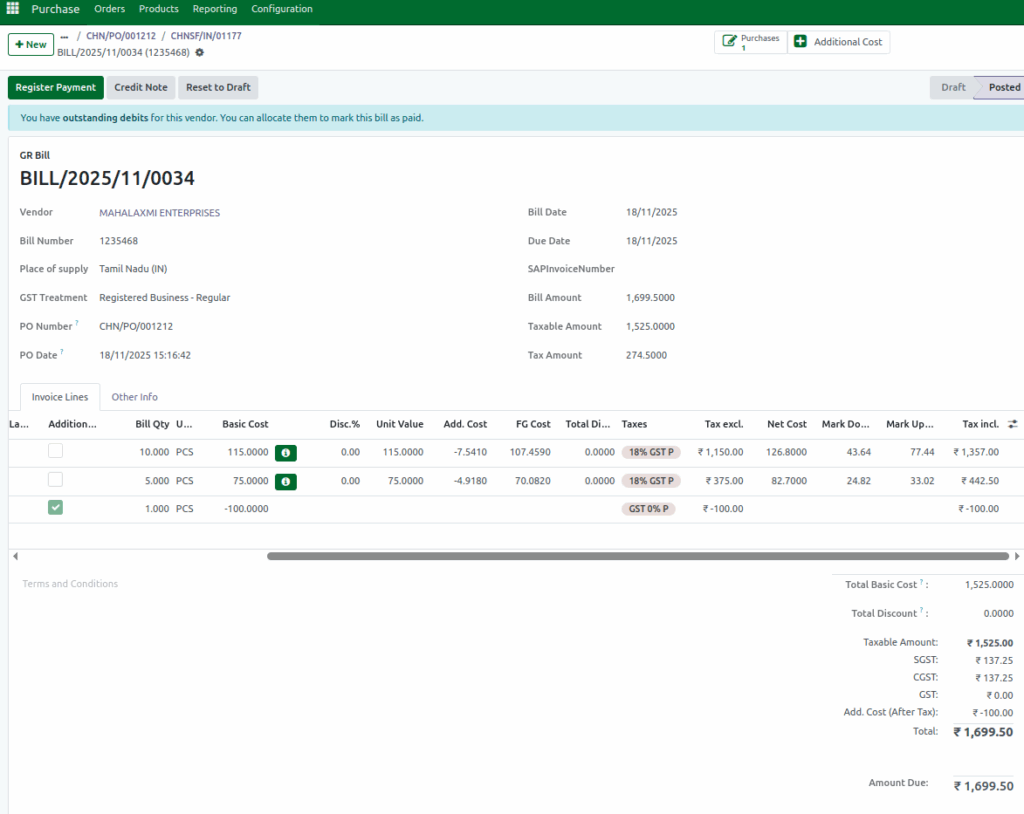The image size is (1024, 814).
Task: Click the Register Payment button
Action: (x=55, y=87)
